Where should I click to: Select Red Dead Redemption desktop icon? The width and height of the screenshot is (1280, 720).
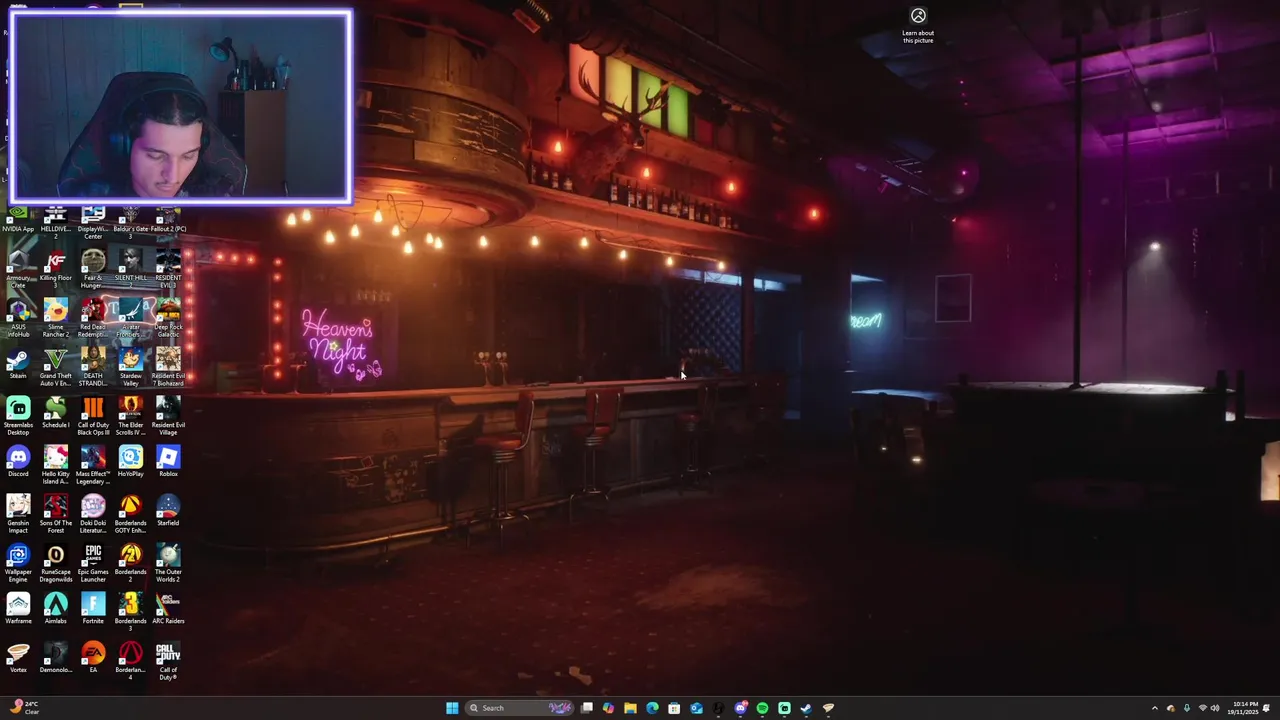coord(93,318)
